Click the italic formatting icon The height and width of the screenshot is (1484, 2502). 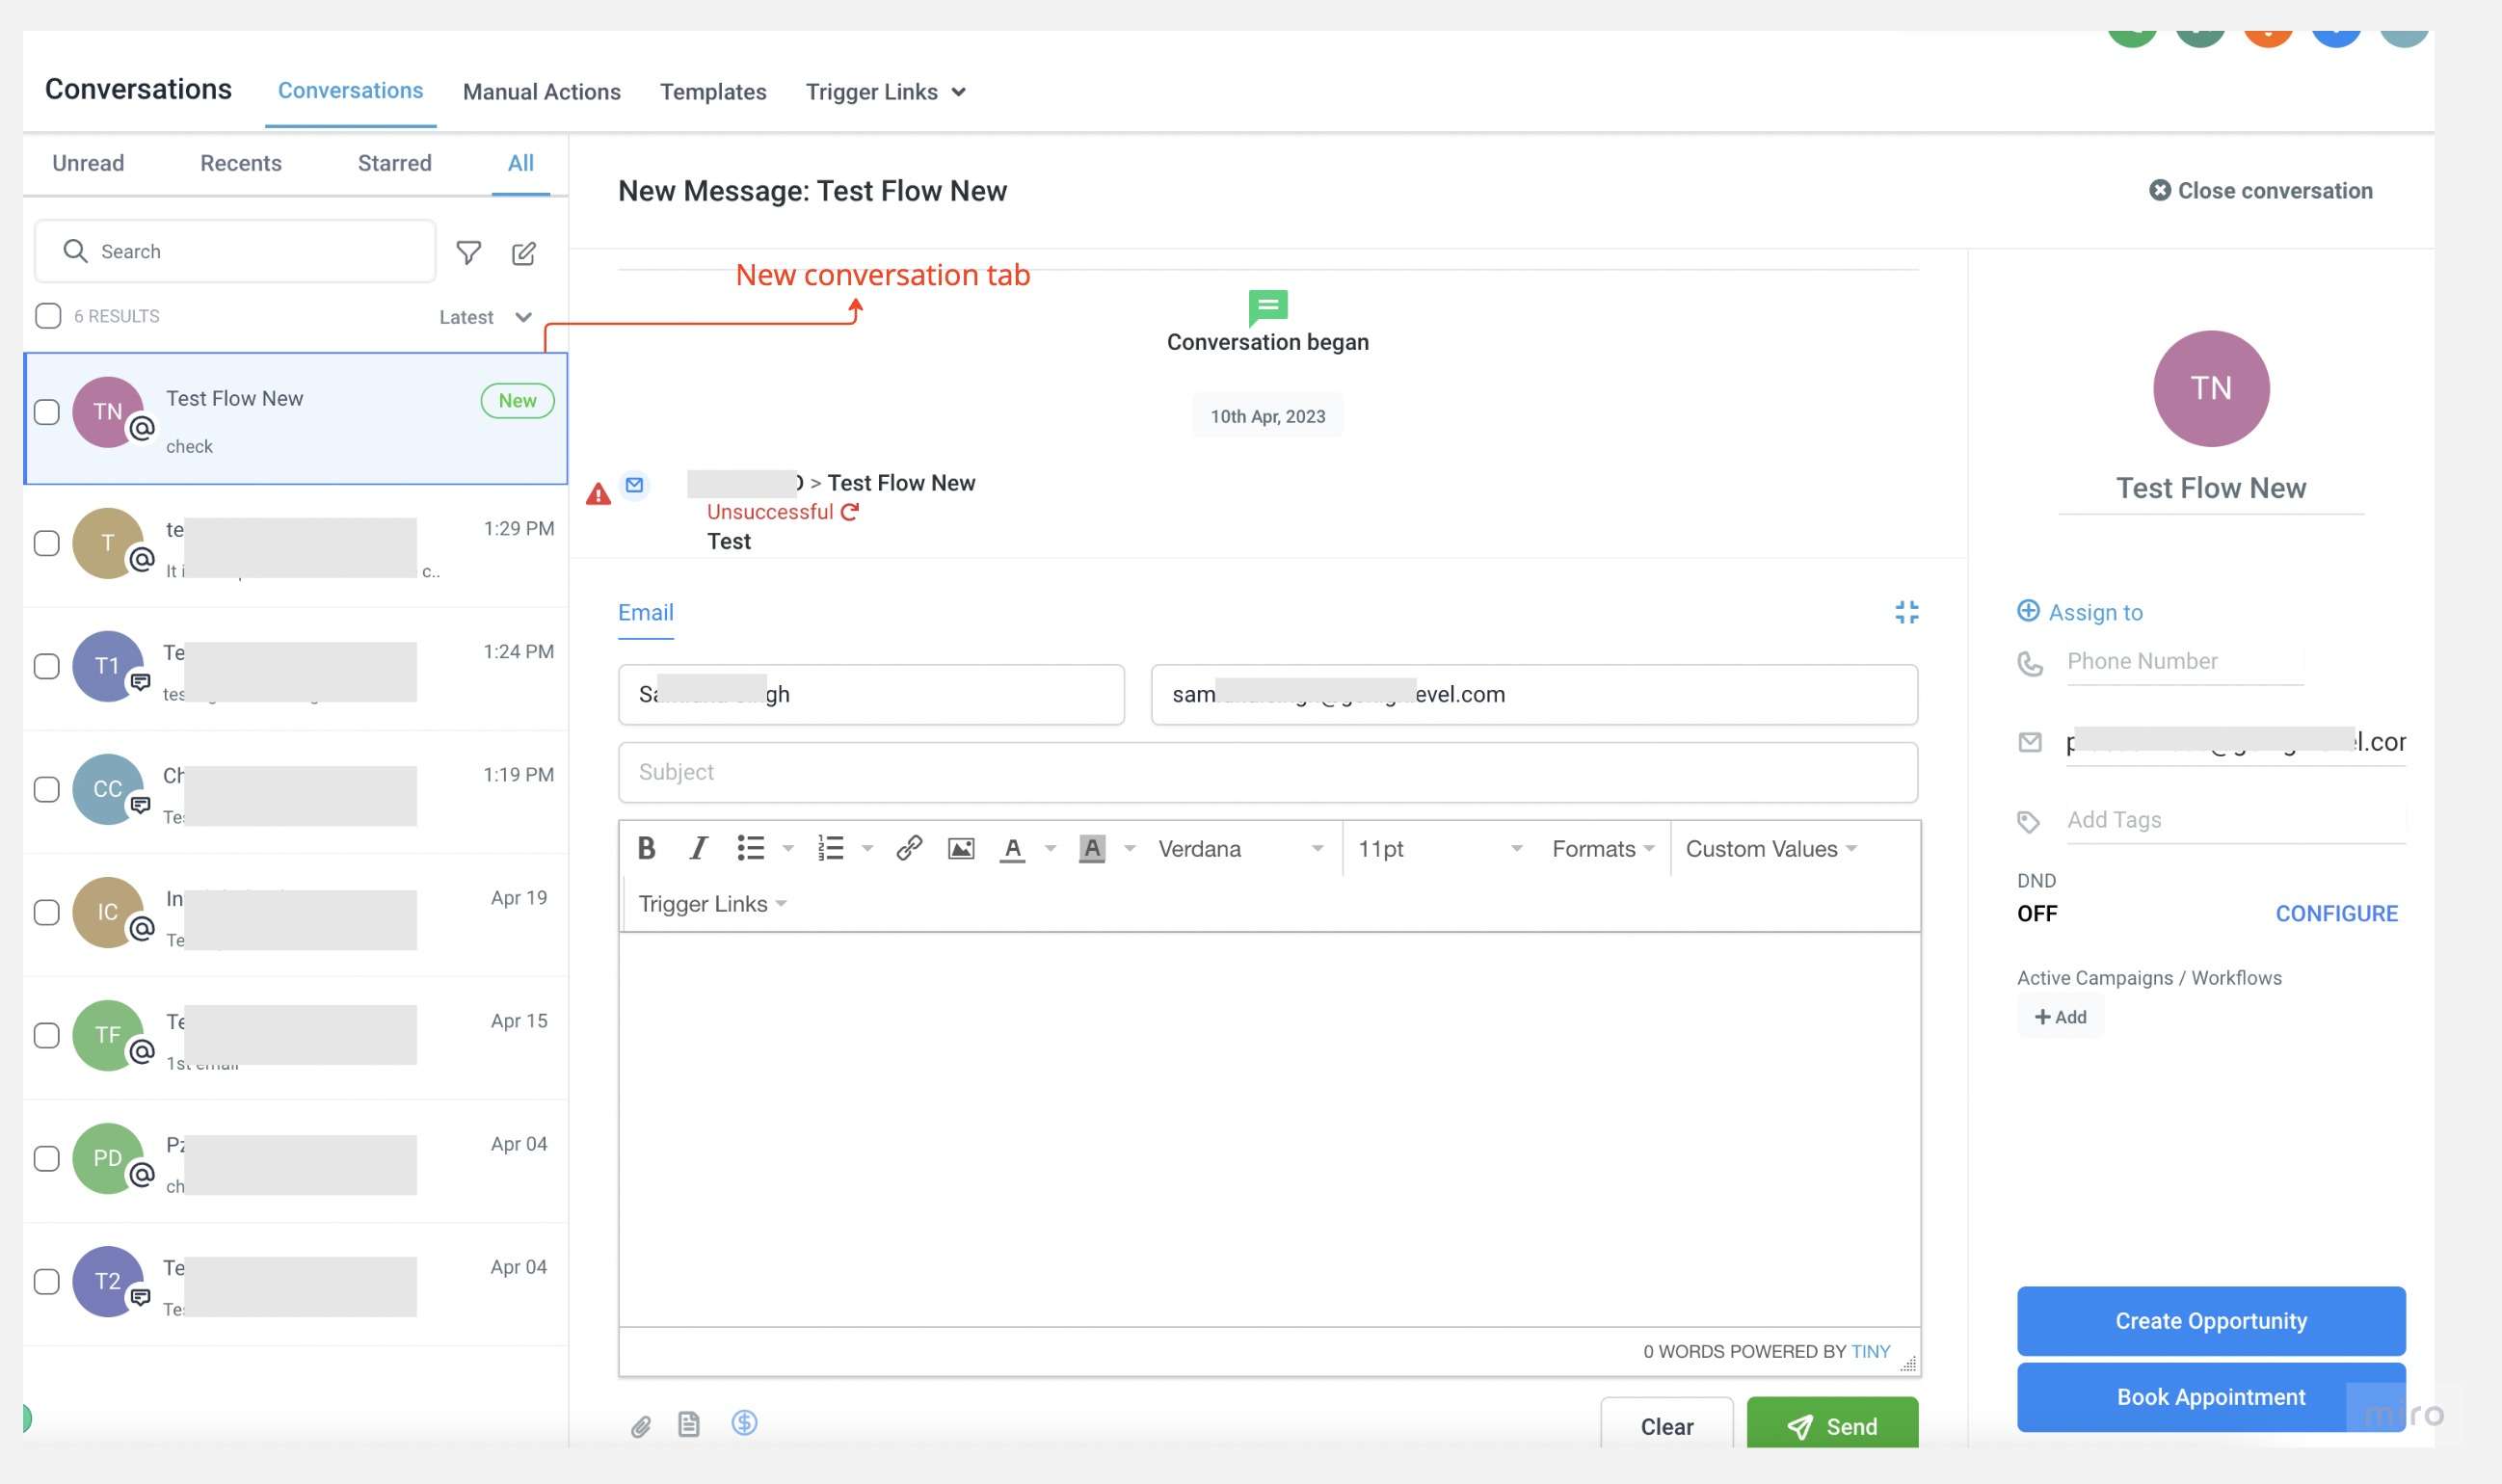(696, 848)
